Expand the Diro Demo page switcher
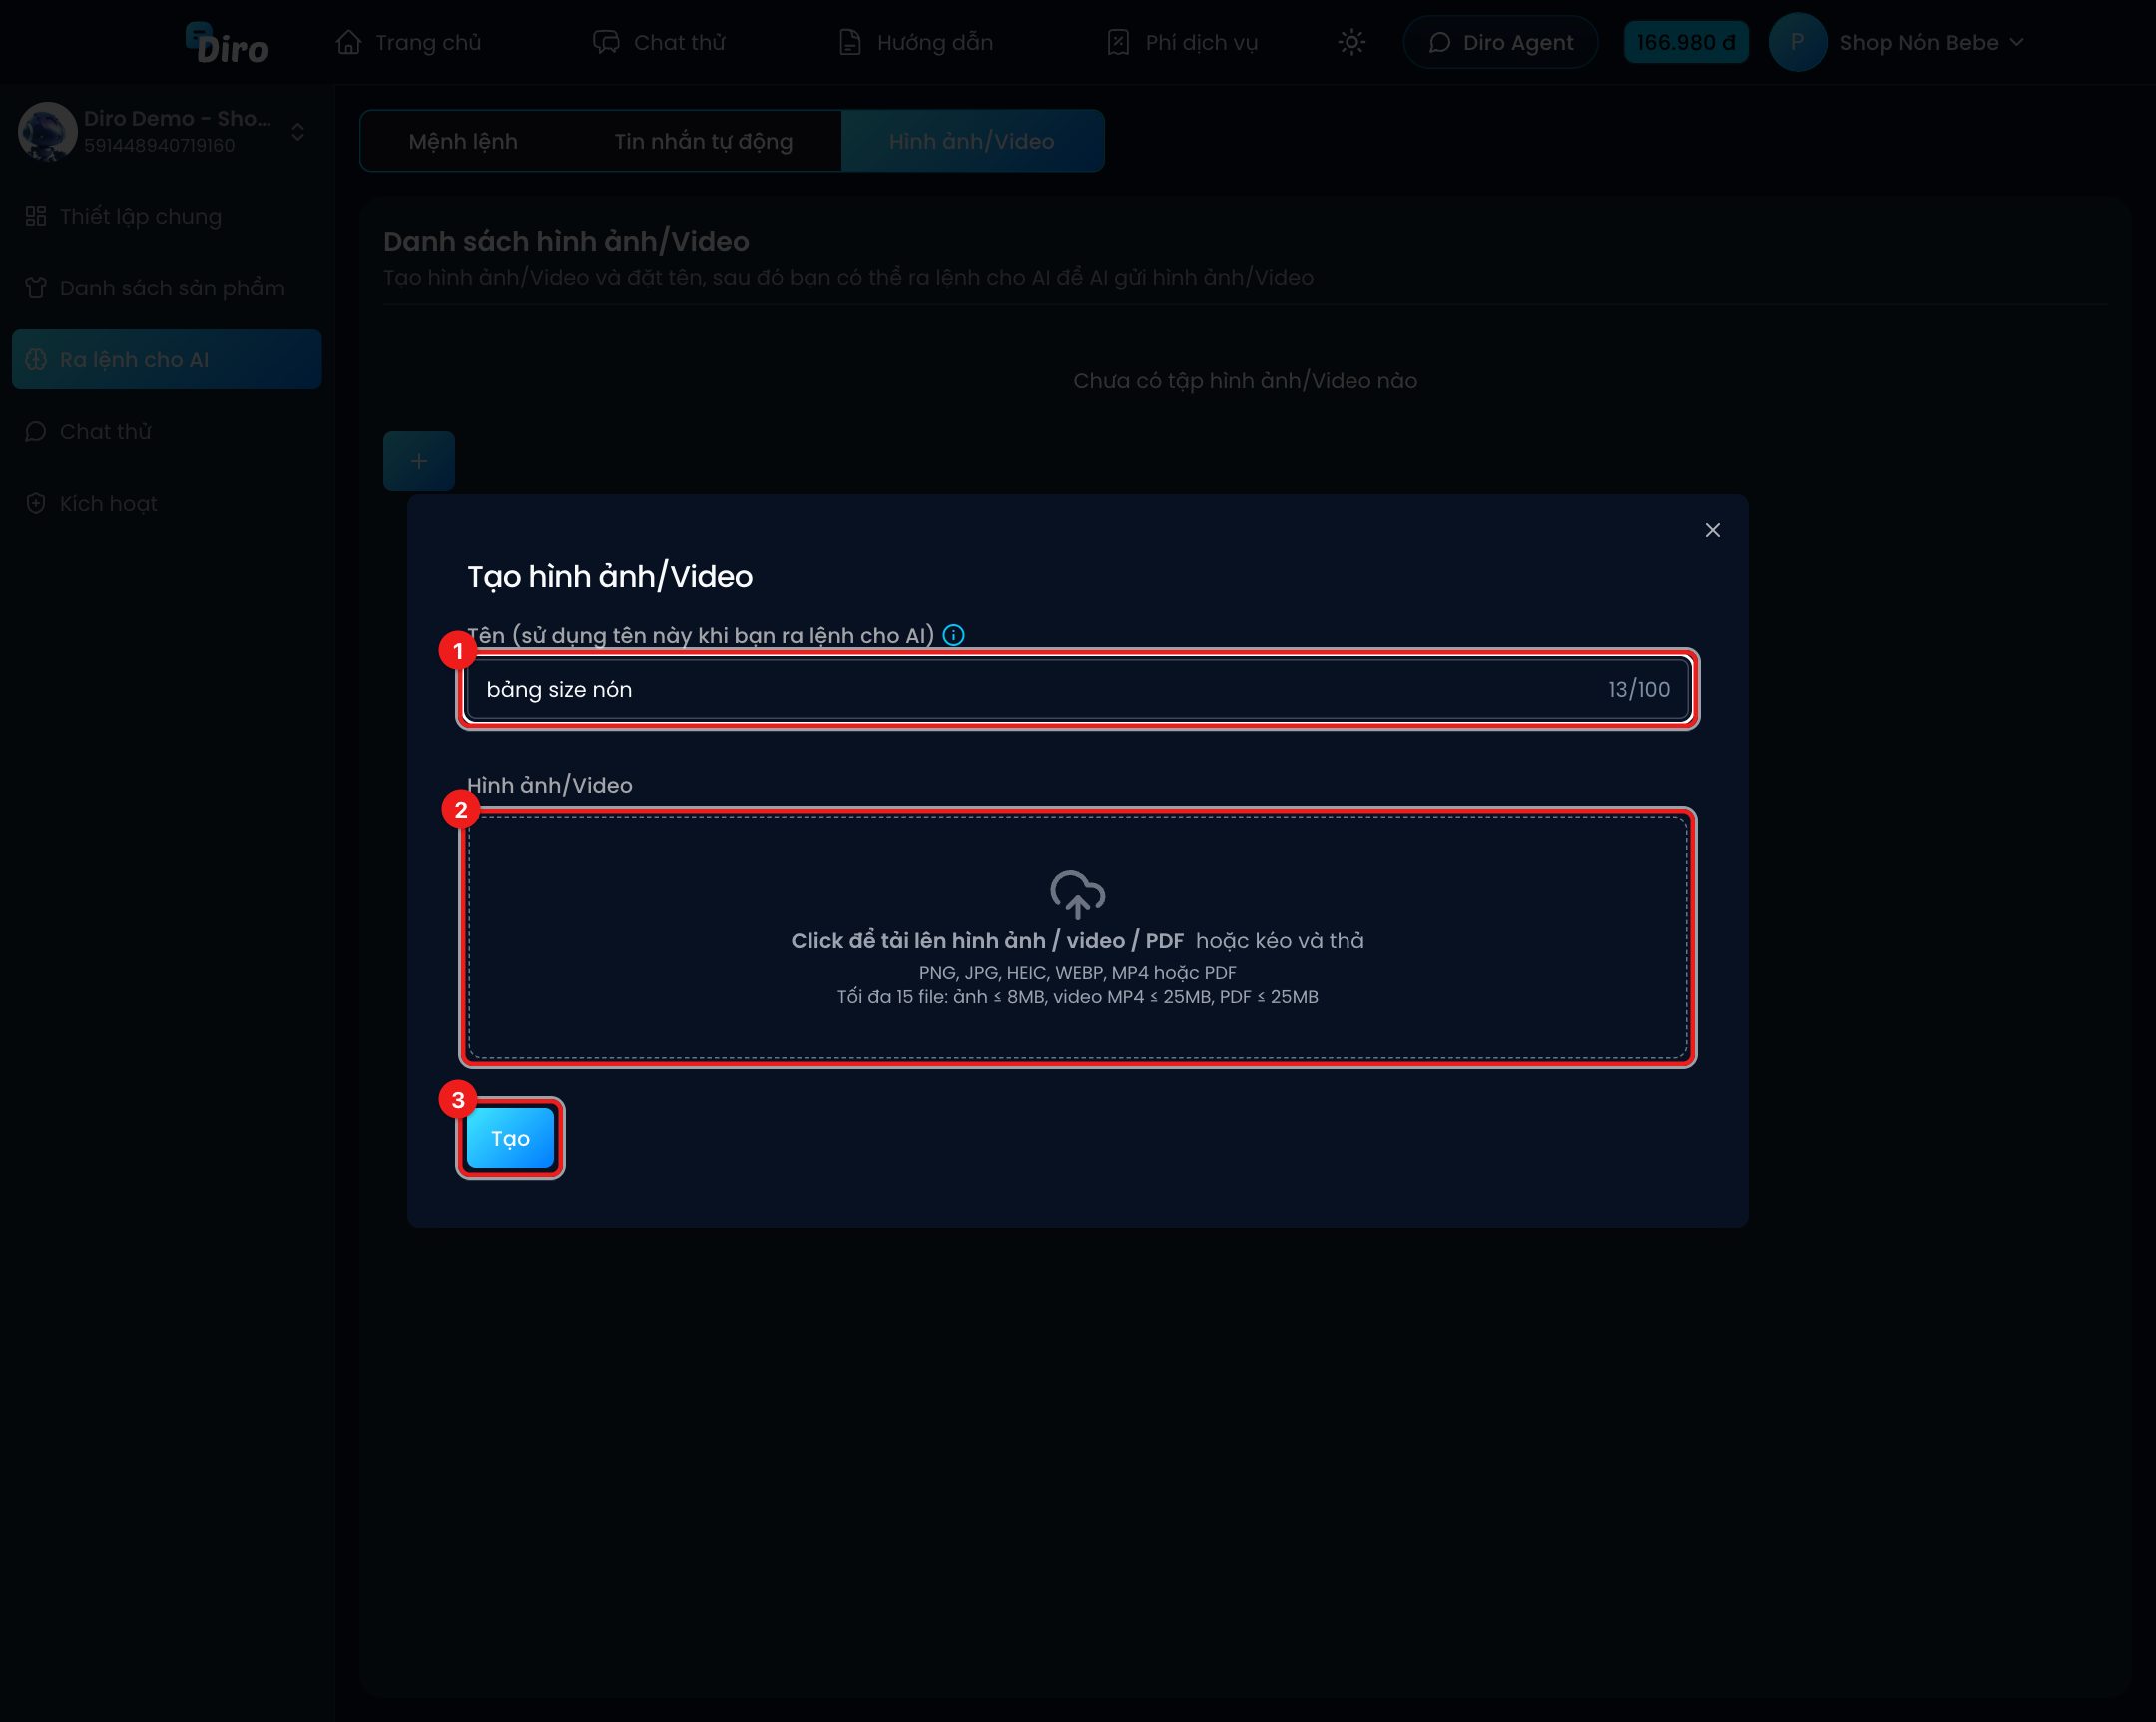Screen dimensions: 2156x1722 click(298, 132)
